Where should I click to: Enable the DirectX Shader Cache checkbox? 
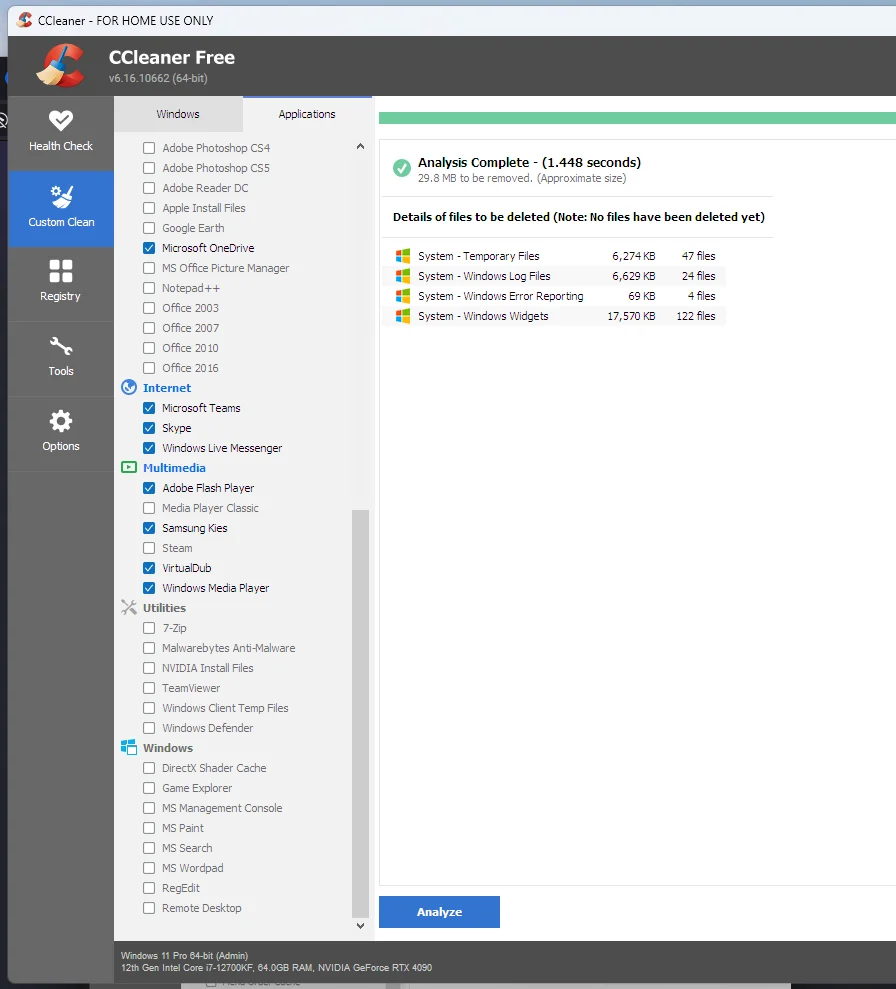[x=149, y=768]
